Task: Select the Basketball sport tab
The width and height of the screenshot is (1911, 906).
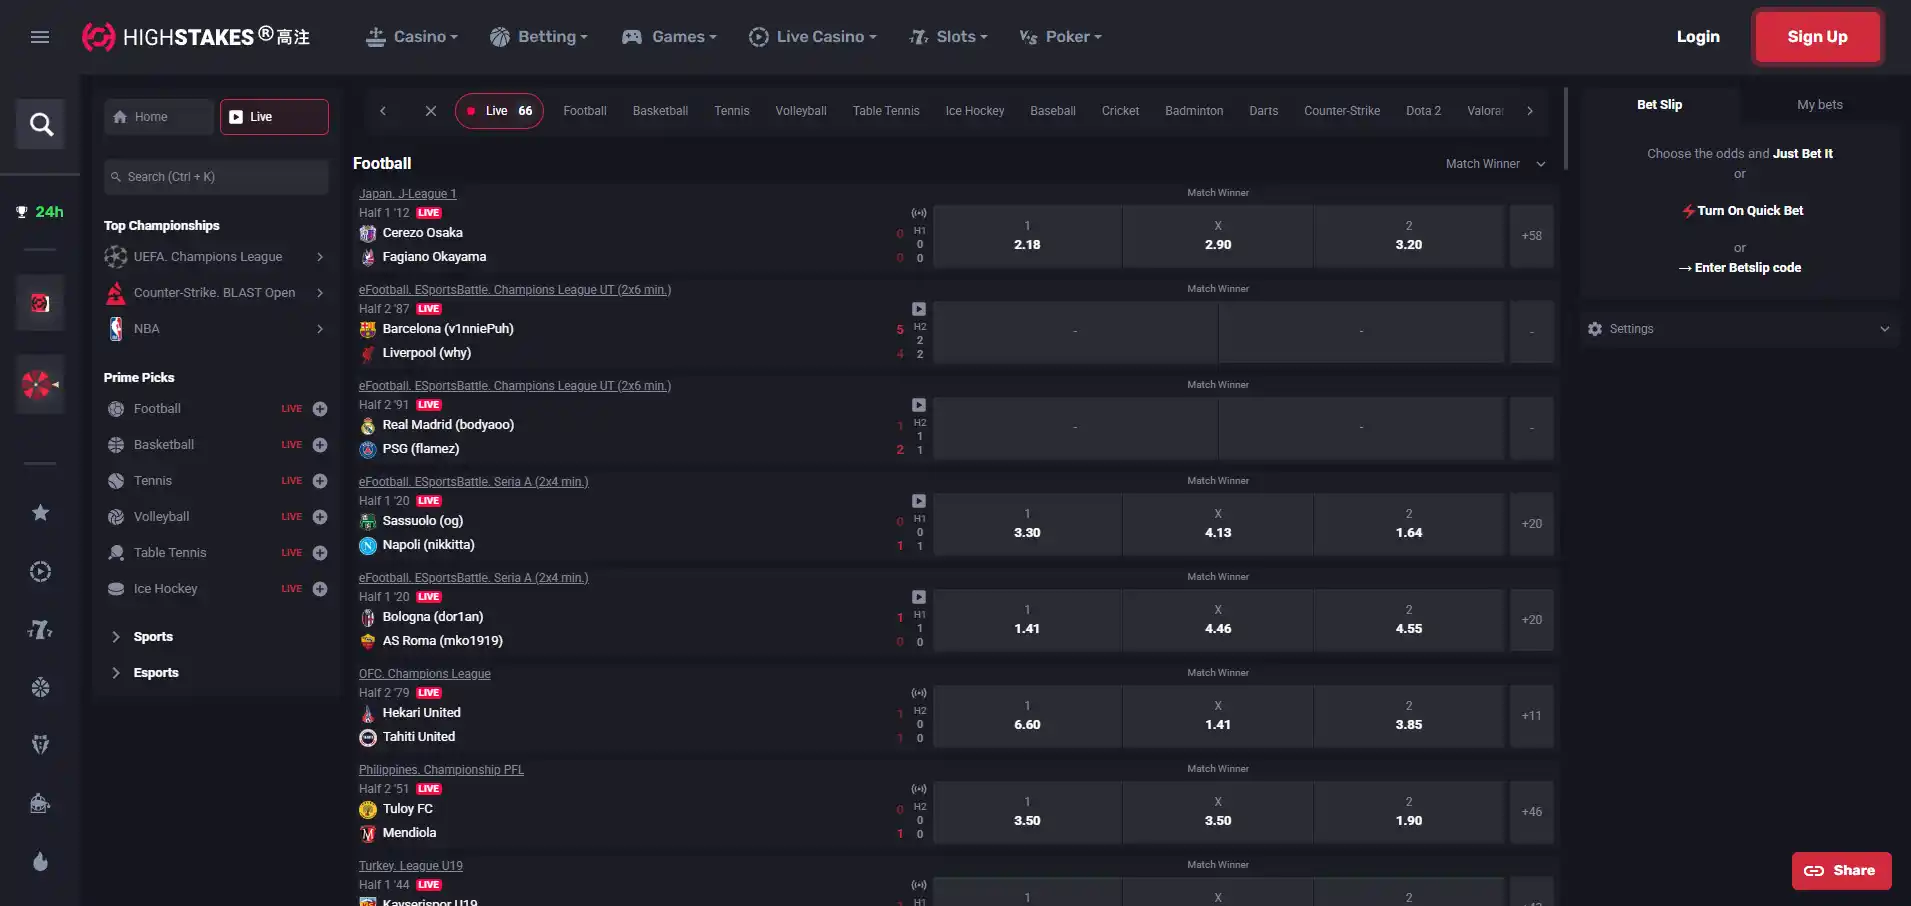Action: coord(660,111)
